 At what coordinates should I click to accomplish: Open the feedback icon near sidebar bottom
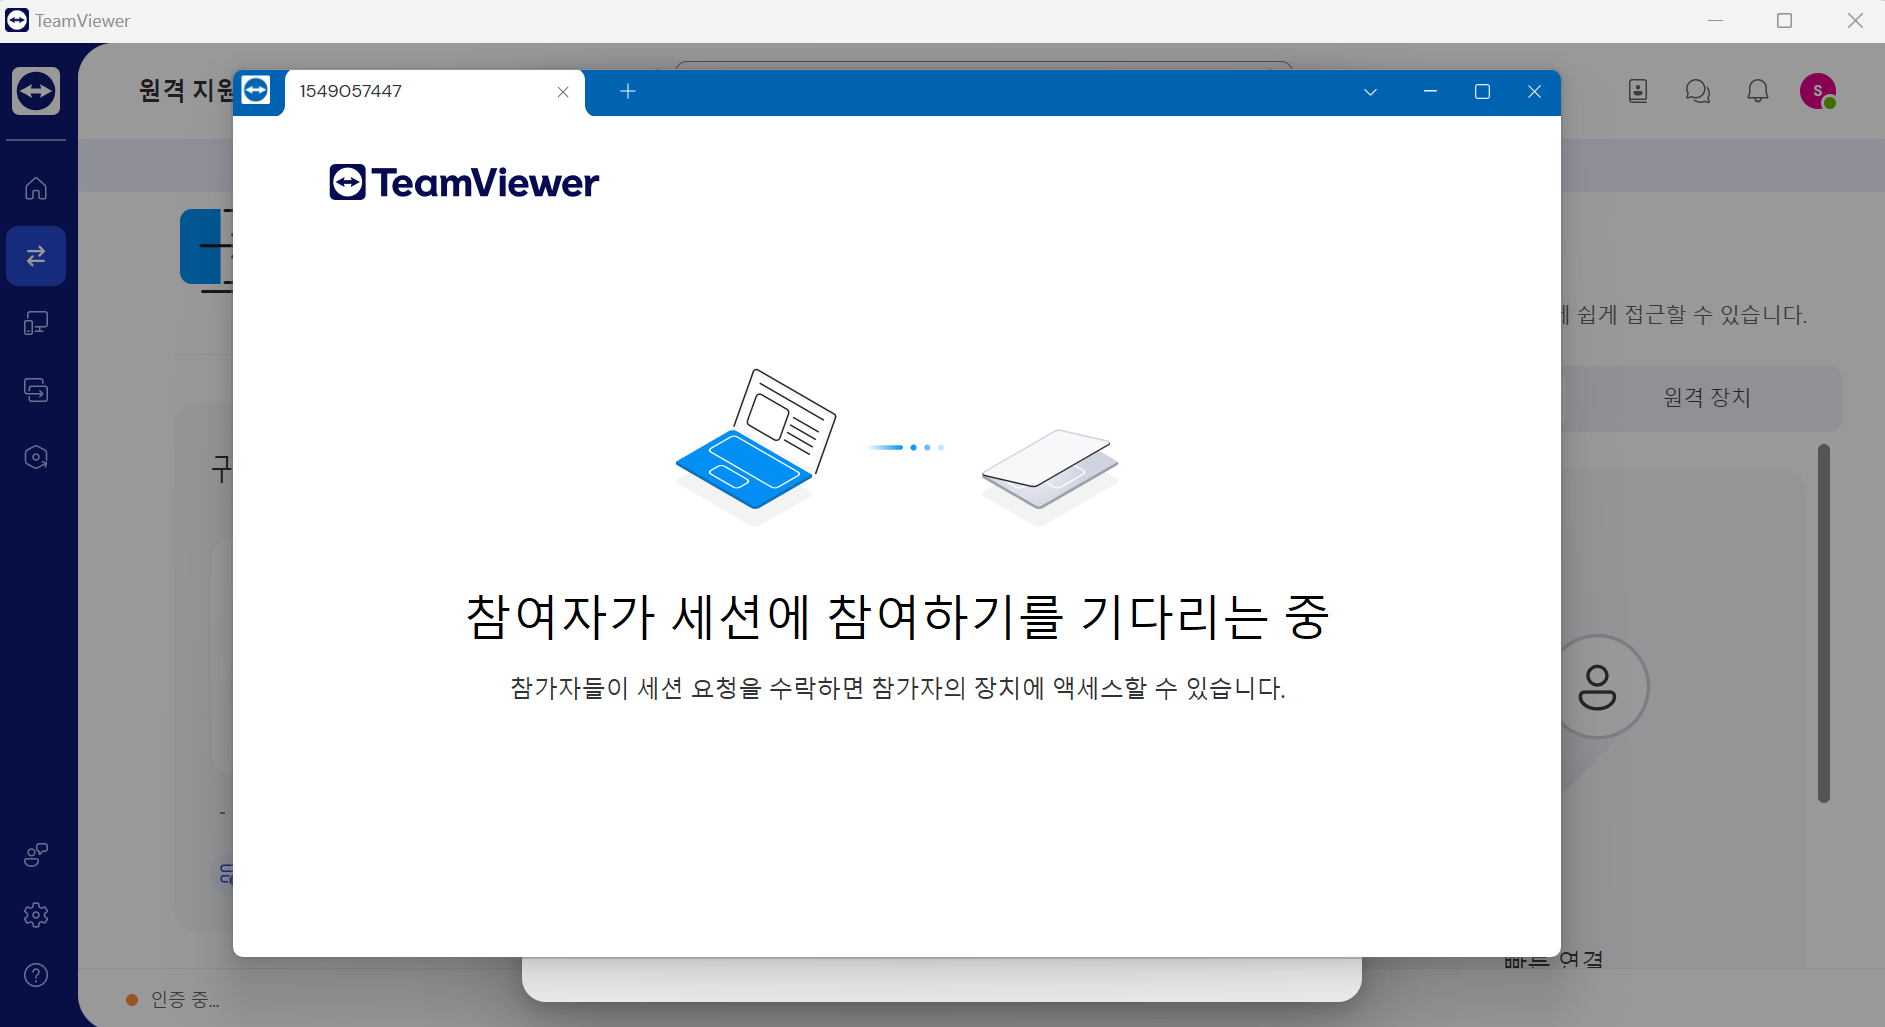tap(36, 854)
